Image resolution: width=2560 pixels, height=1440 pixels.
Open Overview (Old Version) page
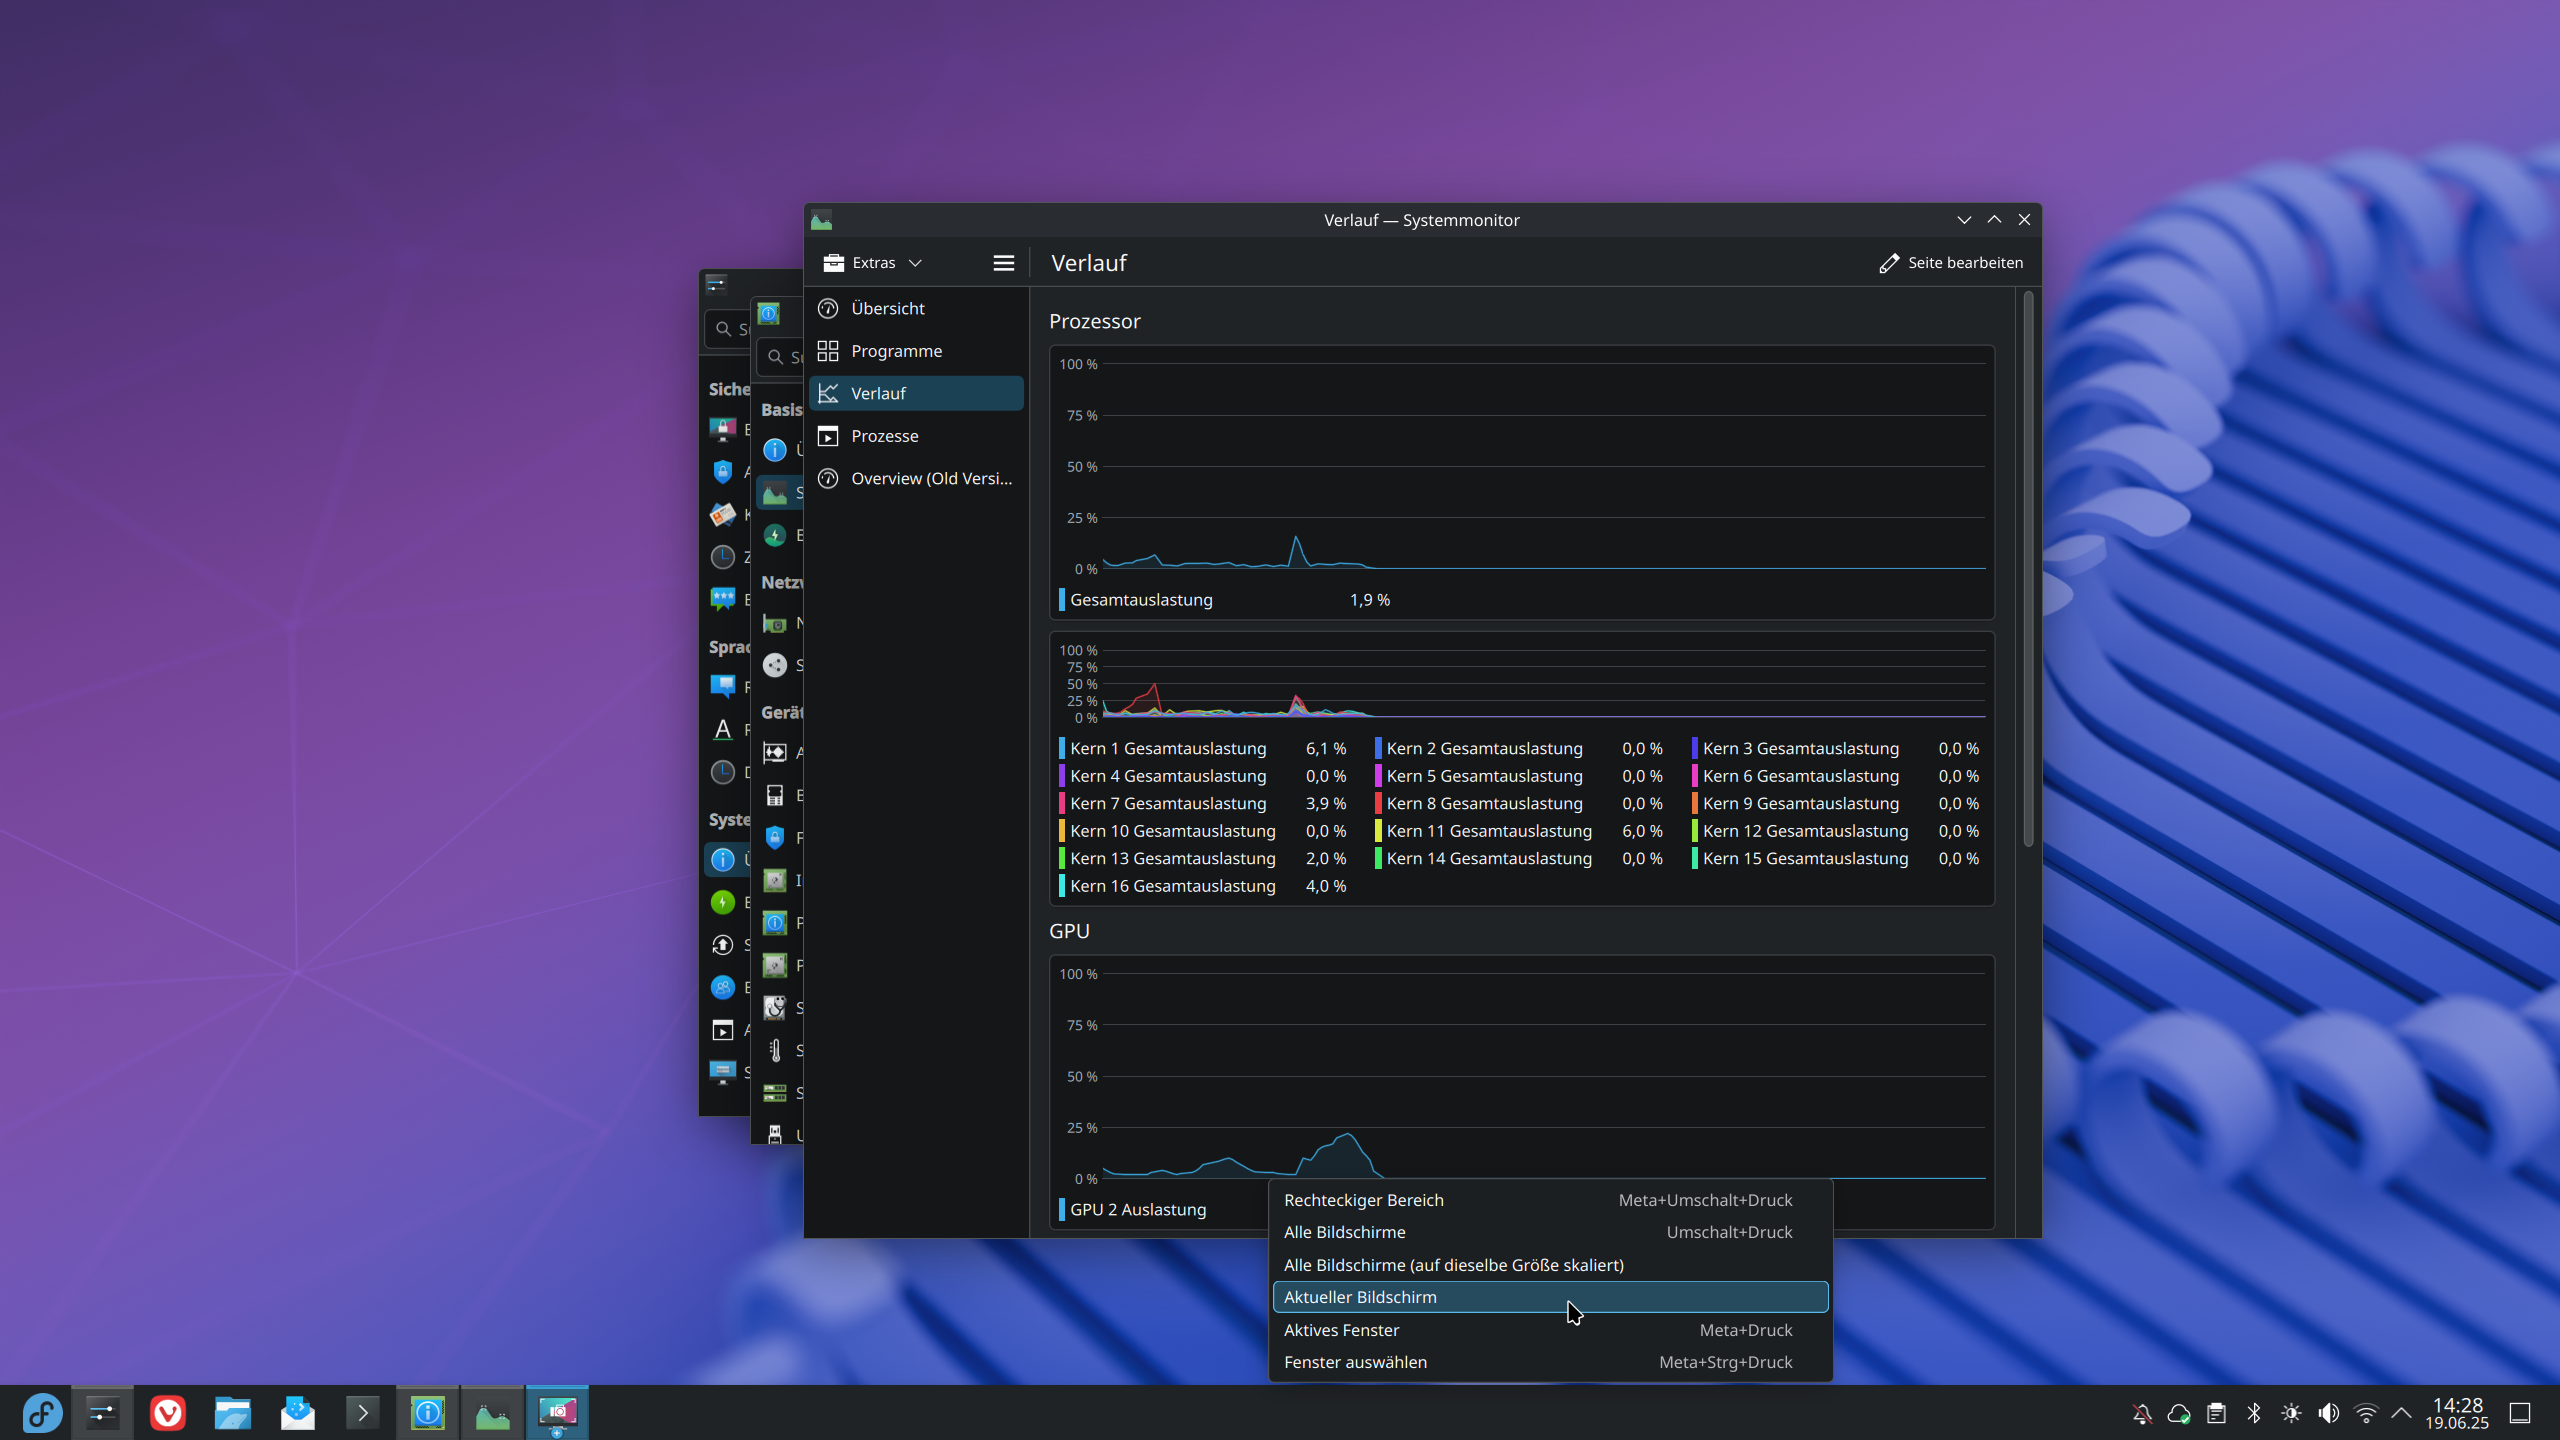[930, 478]
